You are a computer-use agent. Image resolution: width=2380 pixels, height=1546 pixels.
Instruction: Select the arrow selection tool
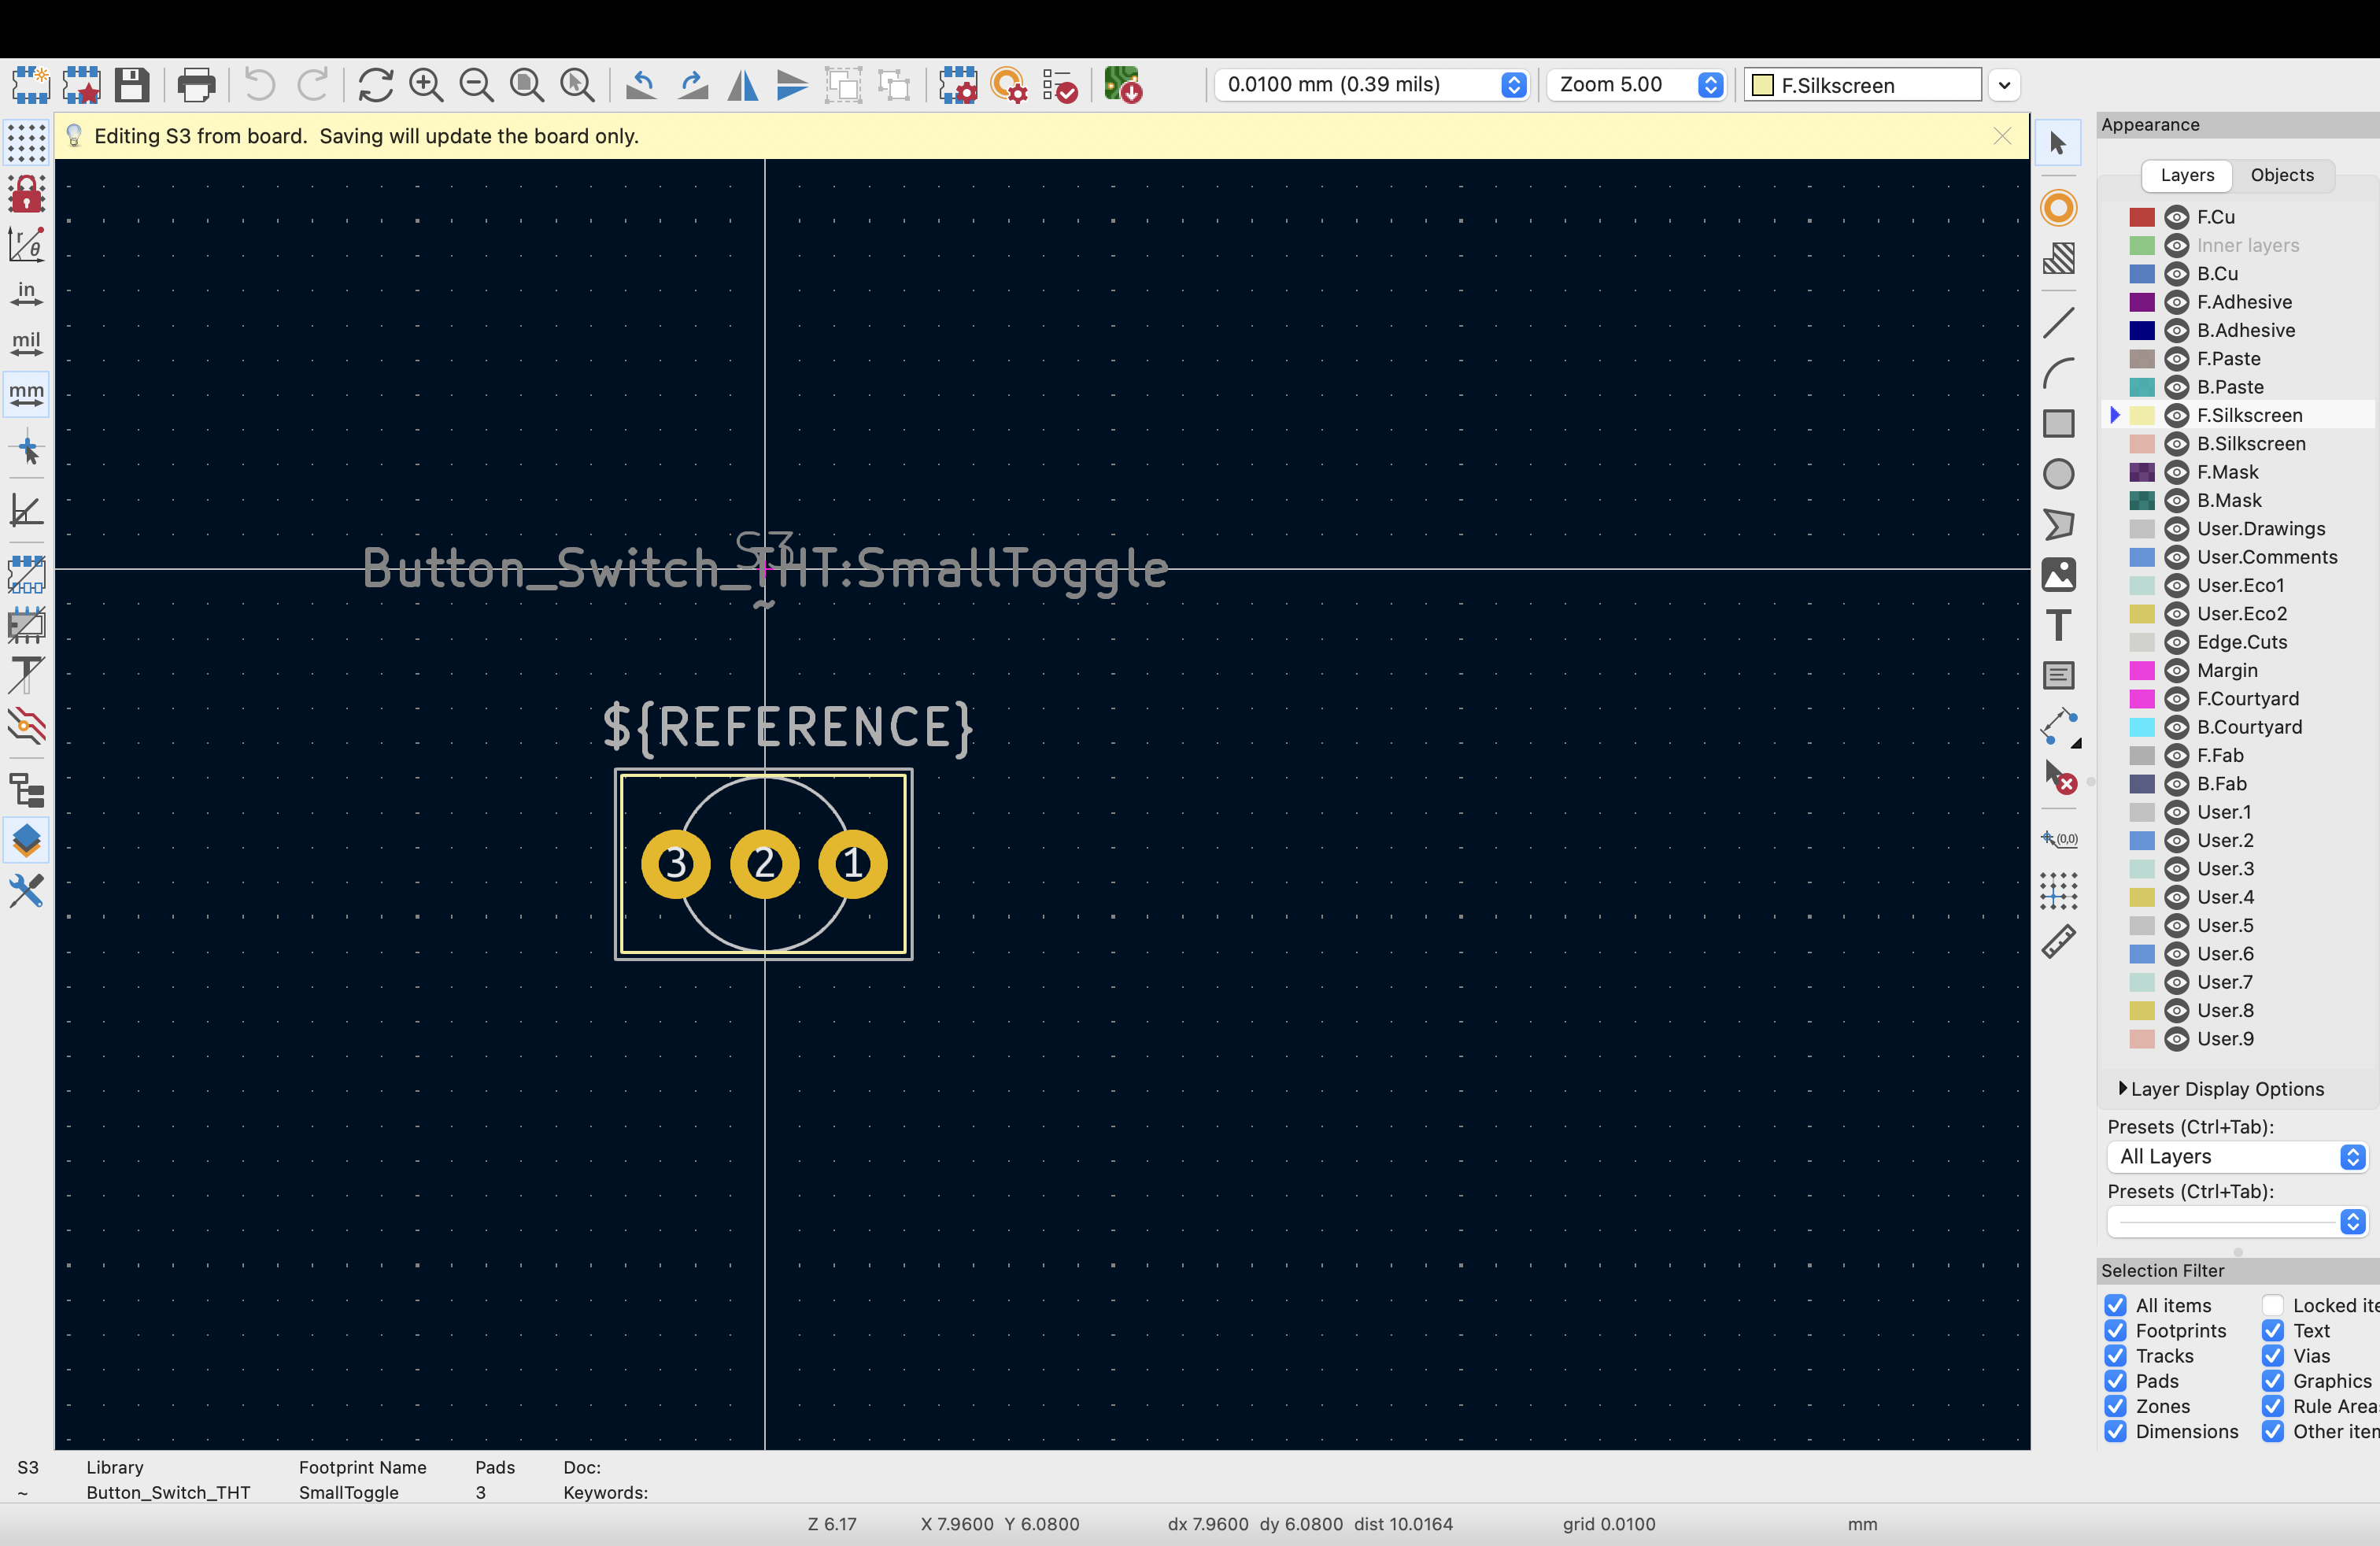coord(2058,143)
